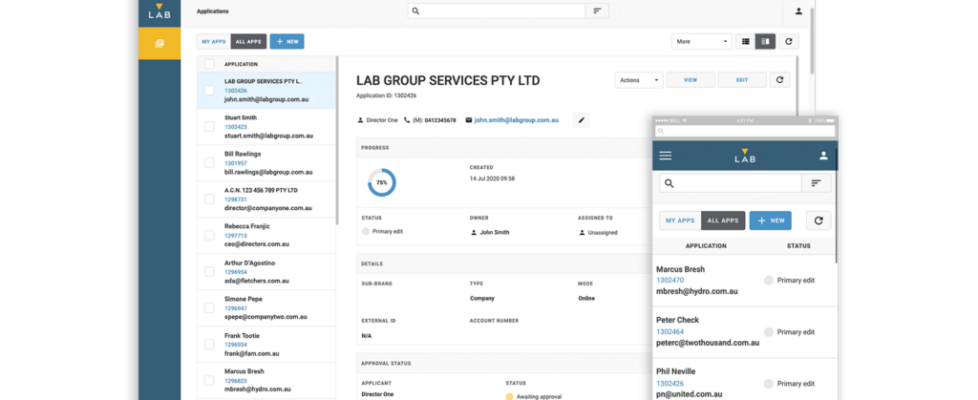Focus the mobile search input field
The image size is (978, 400).
pos(730,183)
